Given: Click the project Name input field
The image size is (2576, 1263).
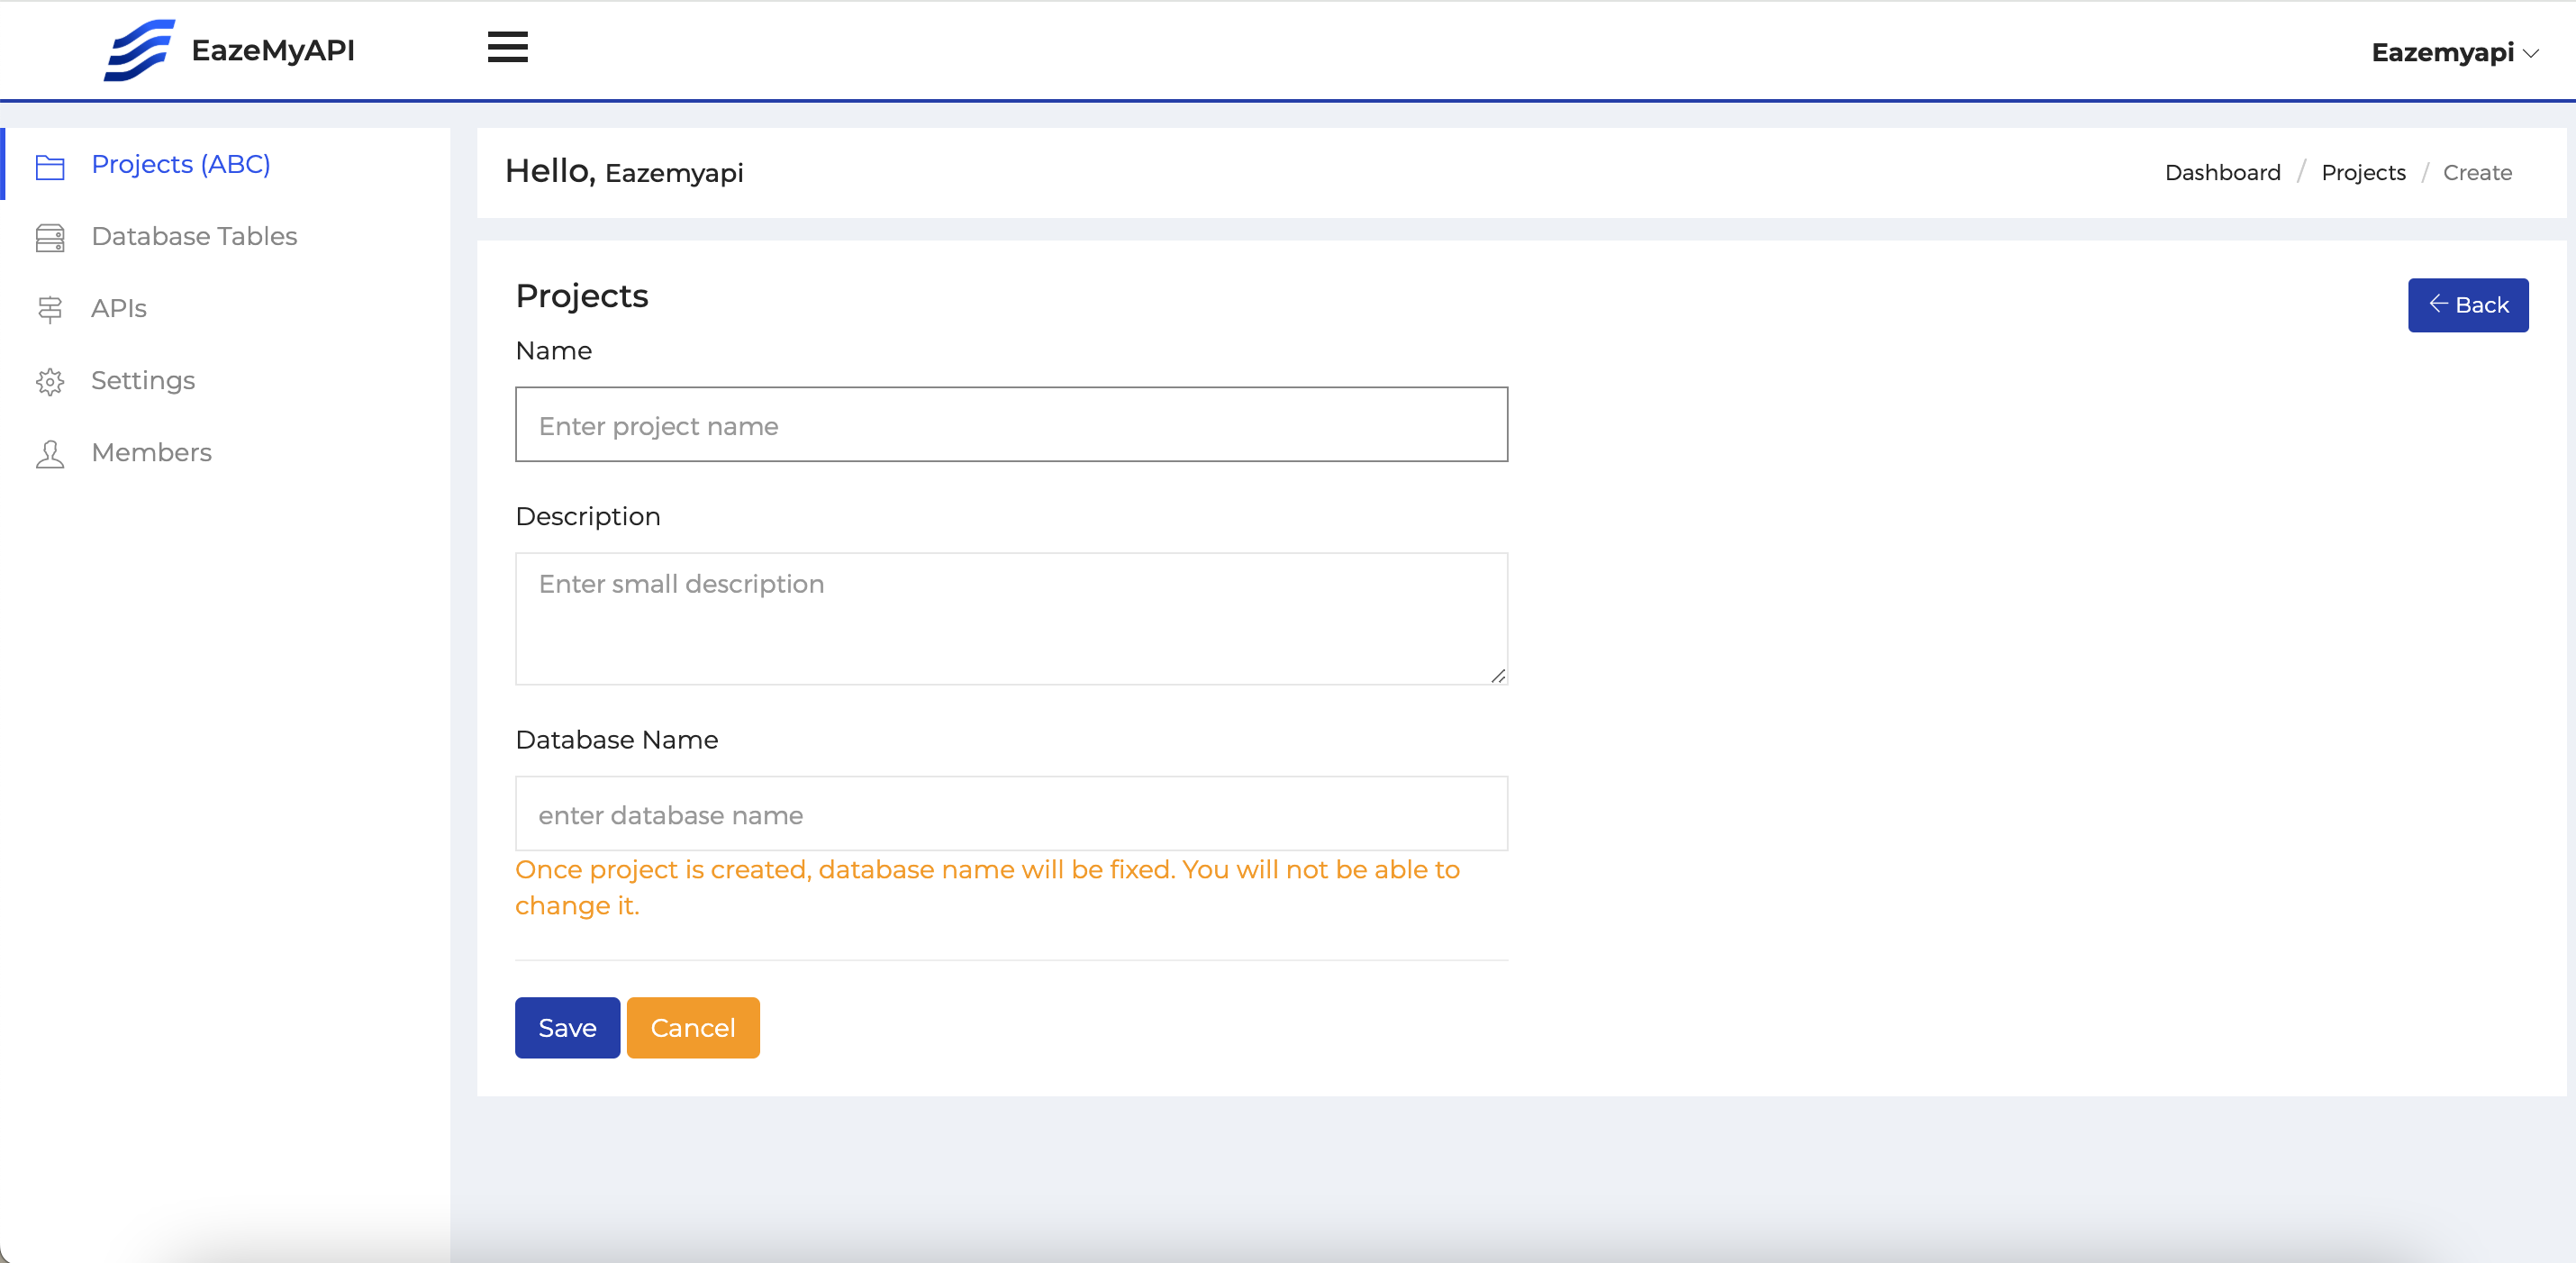Looking at the screenshot, I should tap(1010, 424).
